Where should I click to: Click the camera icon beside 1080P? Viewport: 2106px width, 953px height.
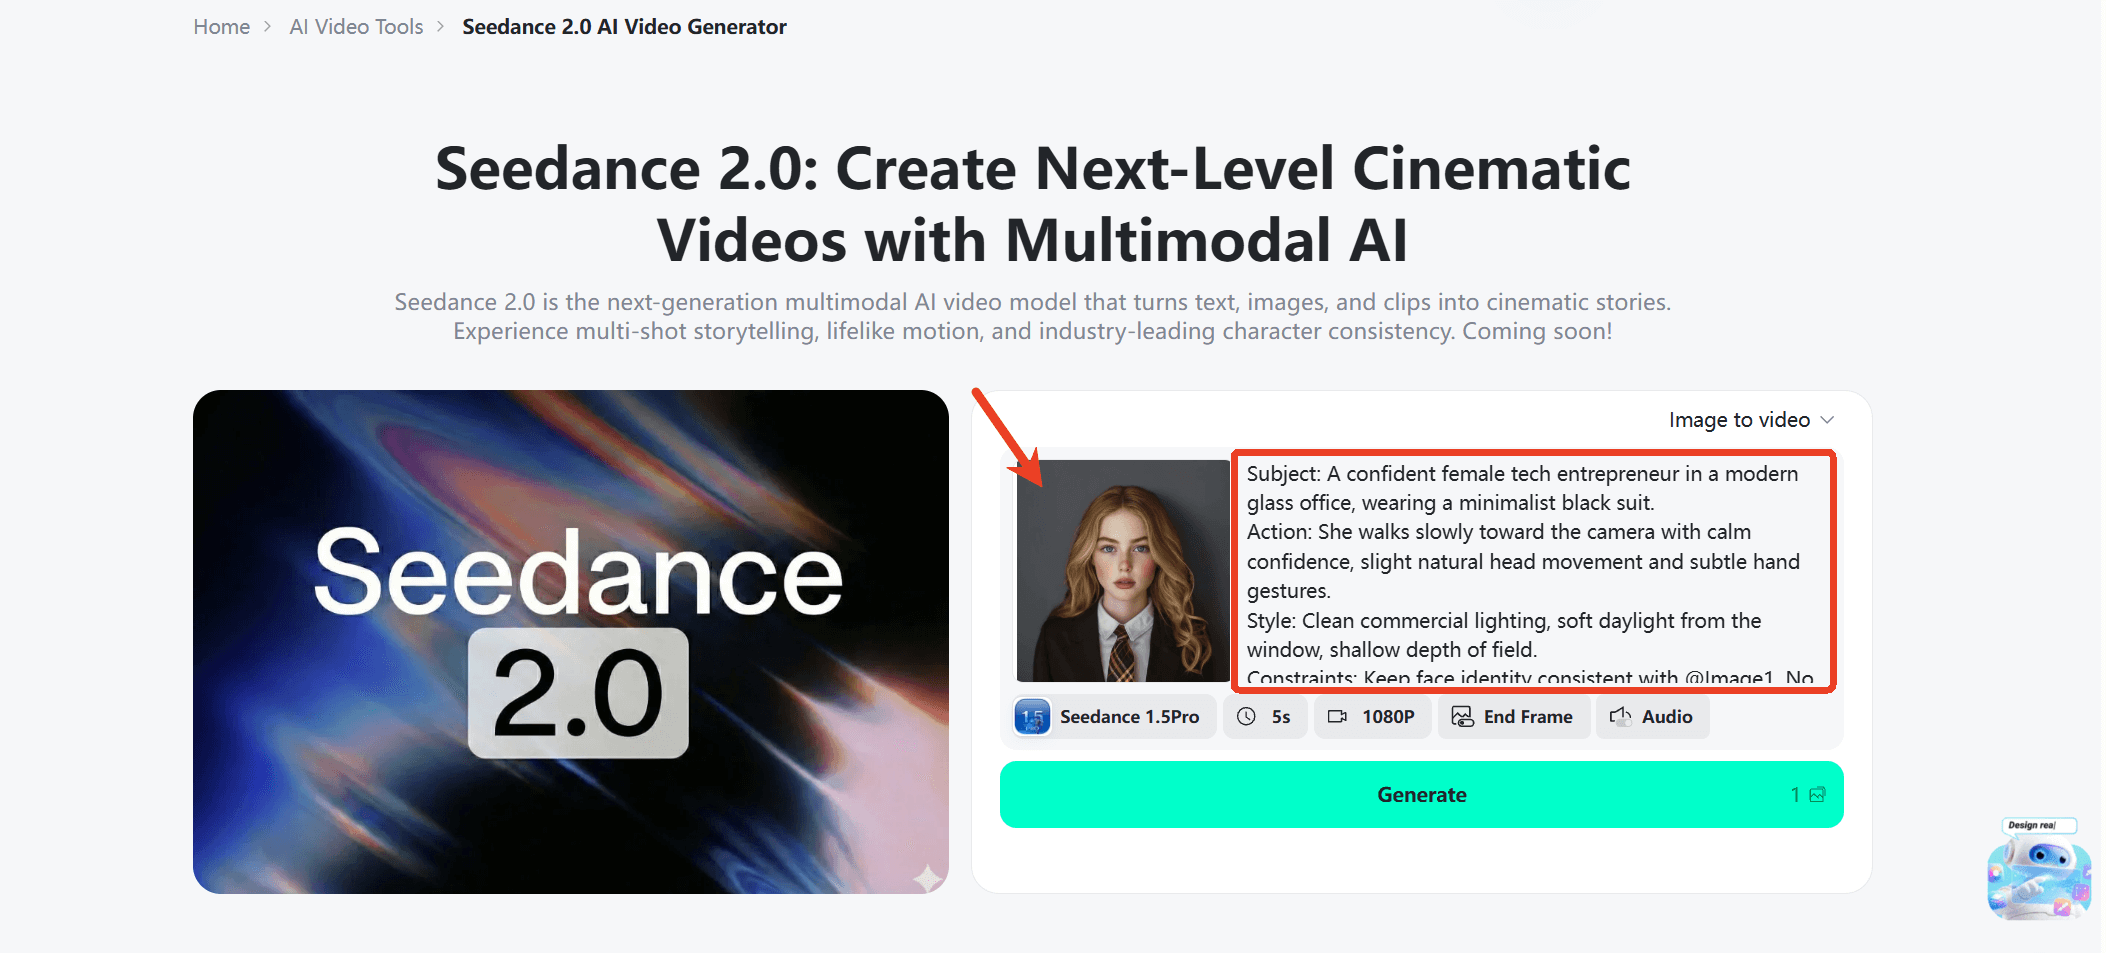1337,717
